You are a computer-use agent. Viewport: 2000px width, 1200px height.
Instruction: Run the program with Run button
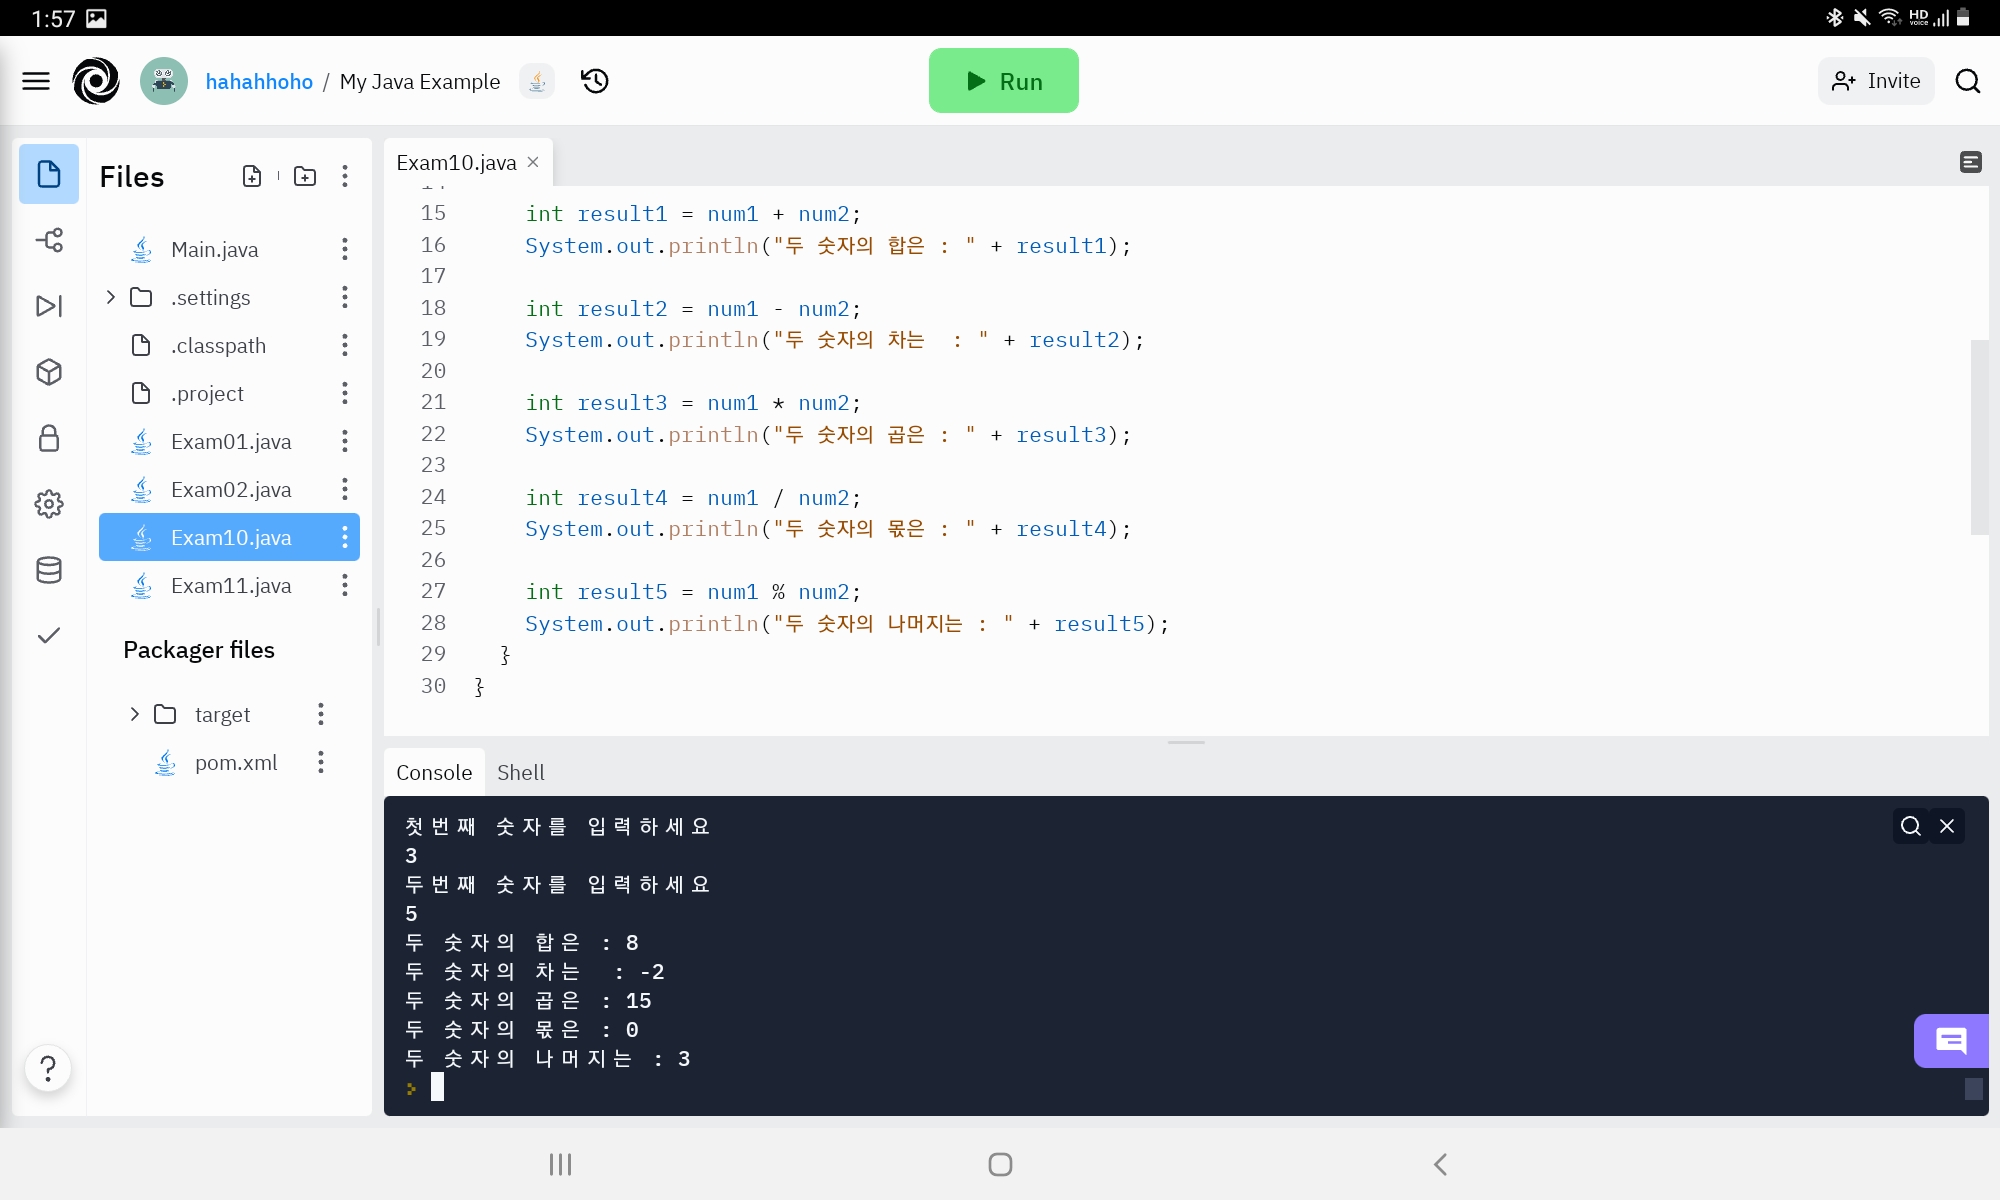(1004, 81)
